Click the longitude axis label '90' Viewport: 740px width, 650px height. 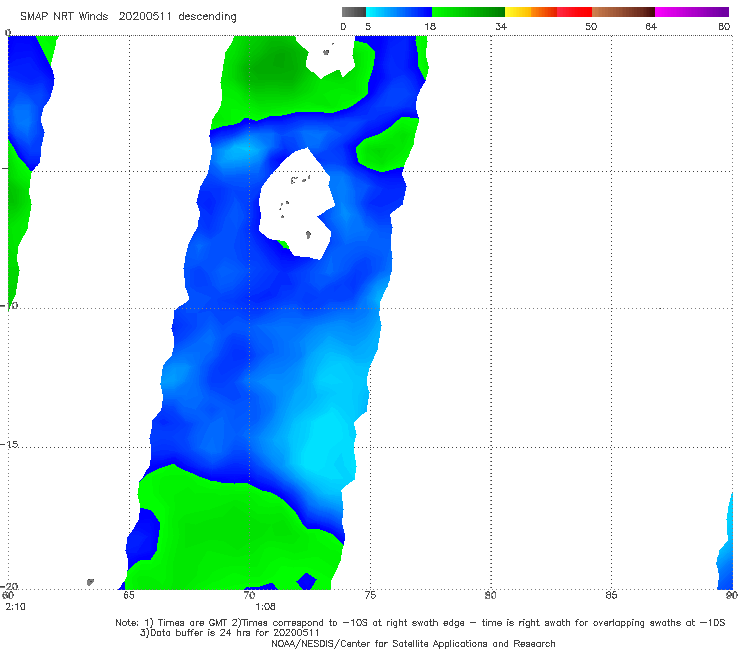click(x=732, y=595)
